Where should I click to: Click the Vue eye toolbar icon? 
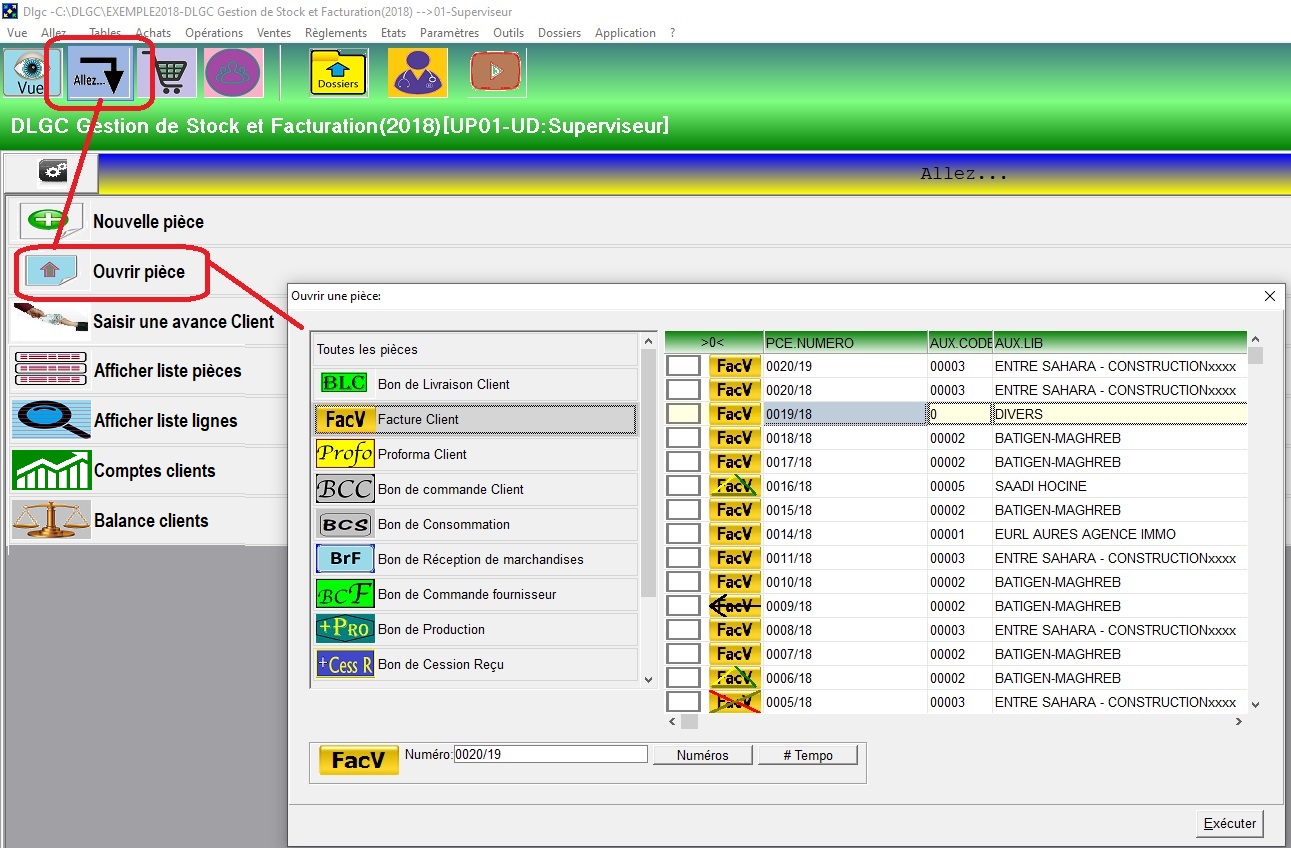(x=31, y=73)
